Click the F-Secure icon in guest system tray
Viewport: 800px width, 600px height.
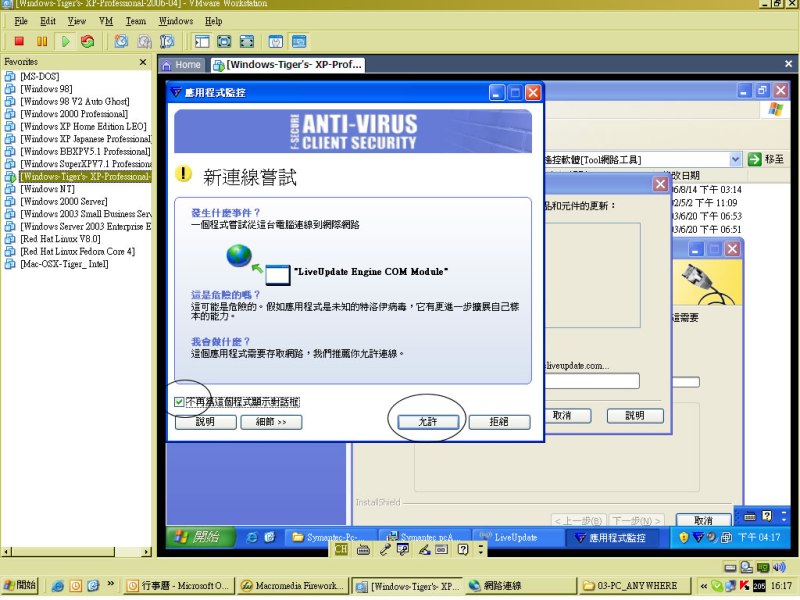(x=697, y=537)
